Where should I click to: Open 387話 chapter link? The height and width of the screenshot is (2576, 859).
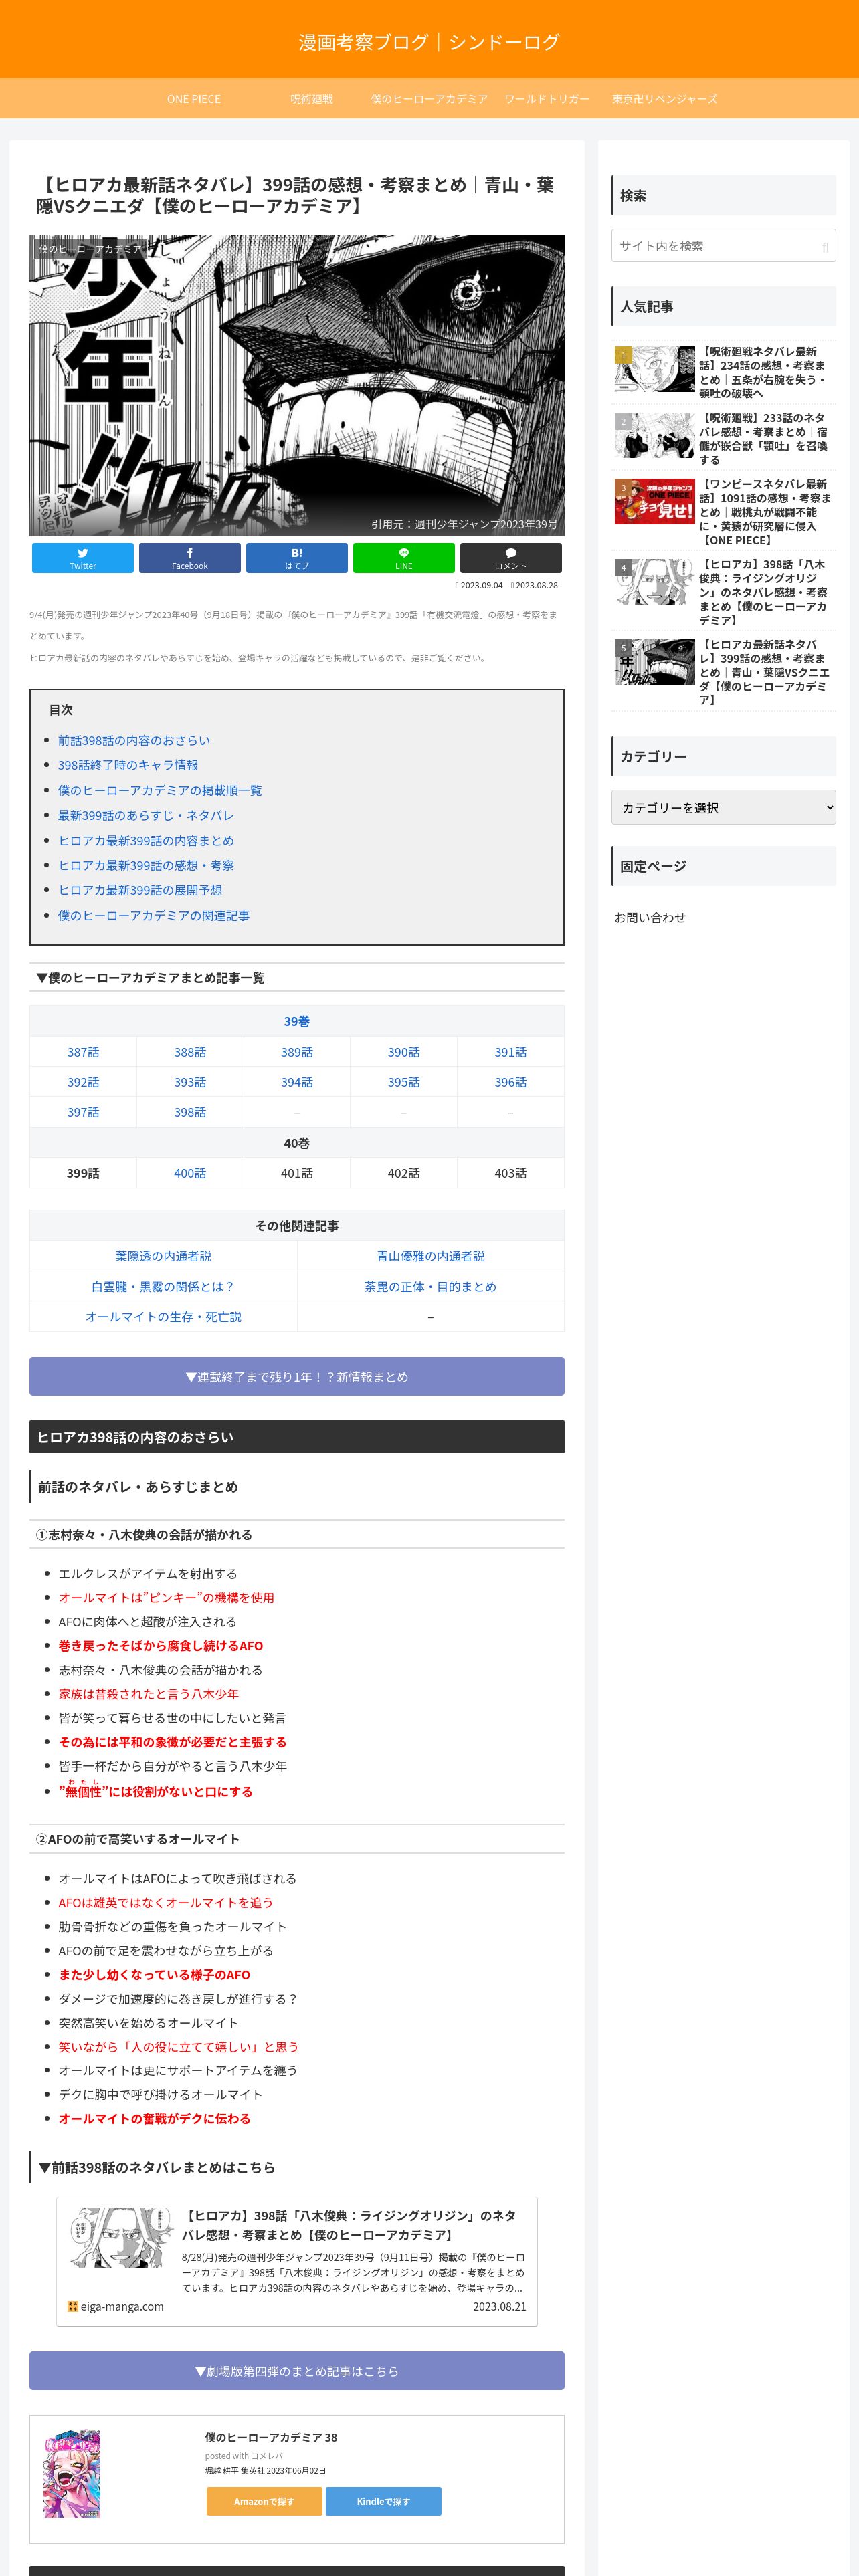click(83, 1052)
